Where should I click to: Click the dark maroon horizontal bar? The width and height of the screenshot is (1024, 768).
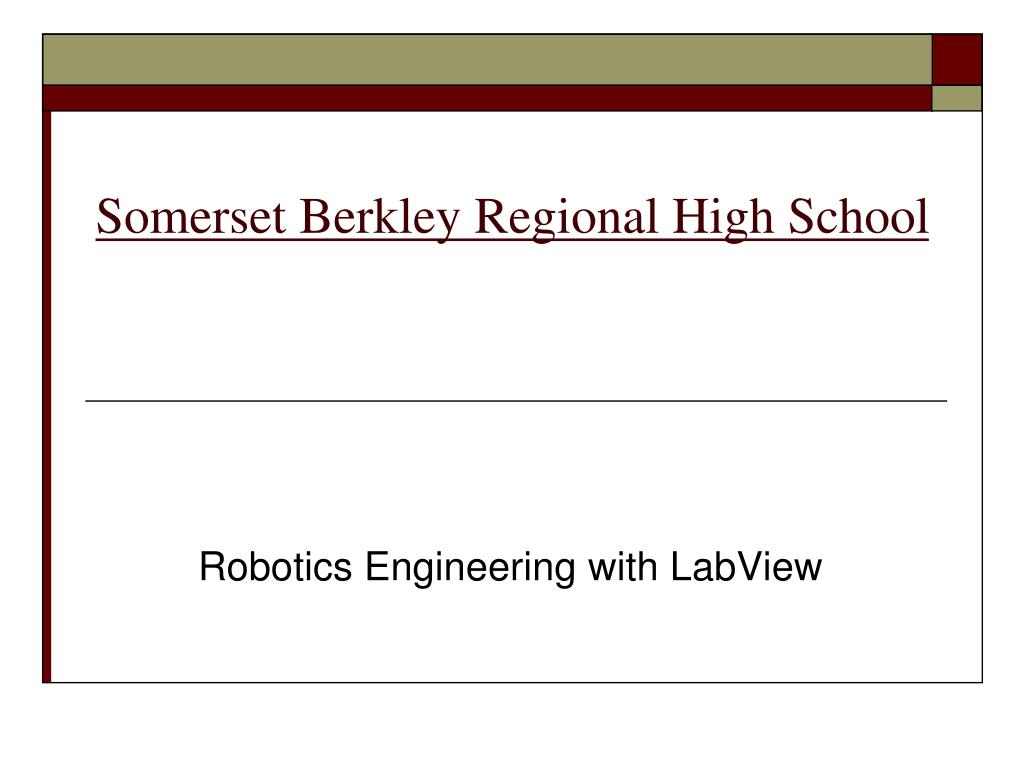[487, 98]
